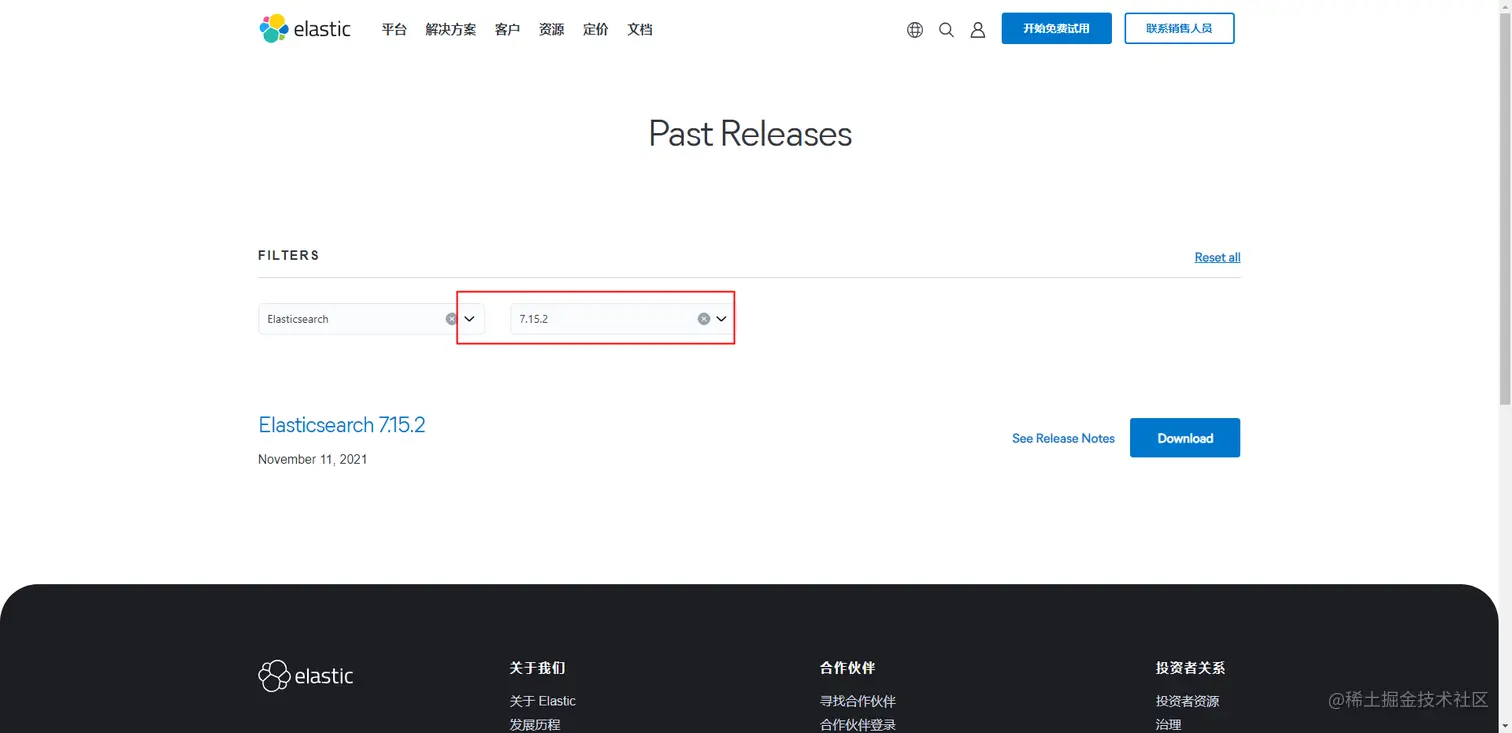
Task: Open 发展历程 footer link
Action: [535, 725]
